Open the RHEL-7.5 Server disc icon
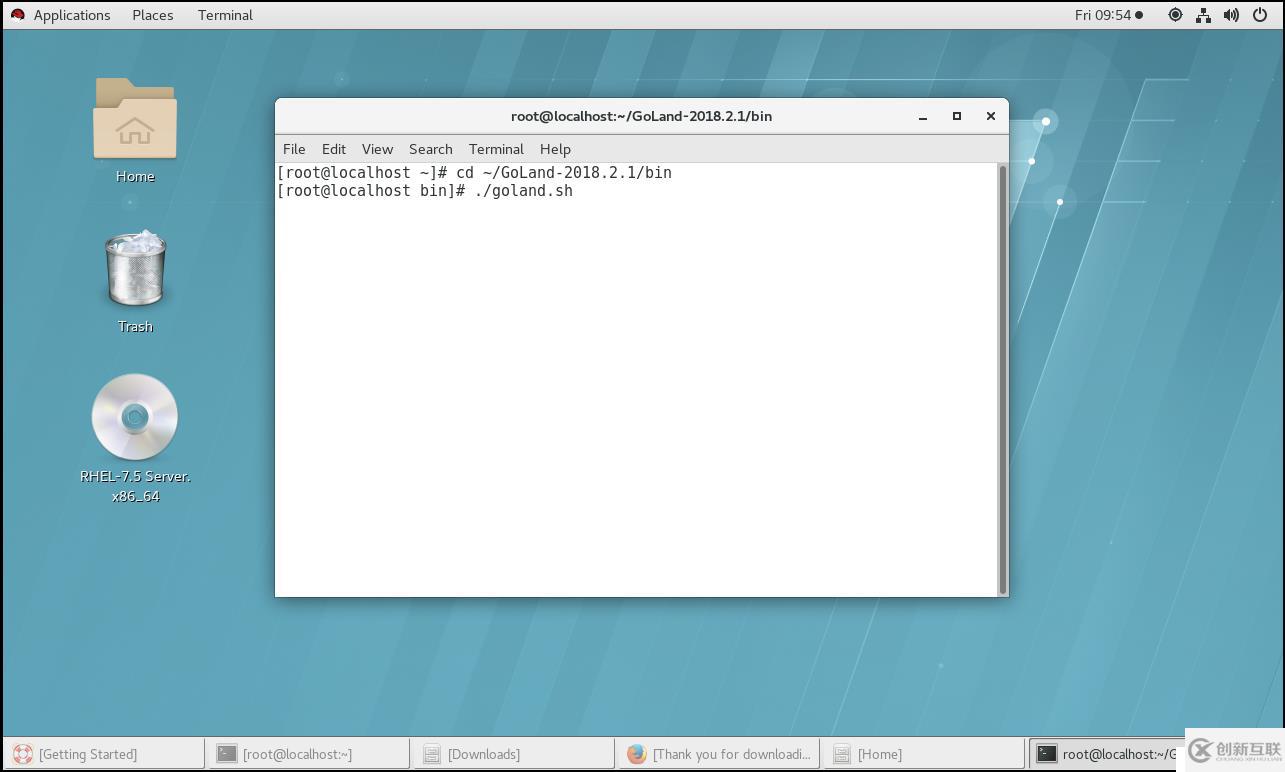The height and width of the screenshot is (772, 1285). [135, 417]
